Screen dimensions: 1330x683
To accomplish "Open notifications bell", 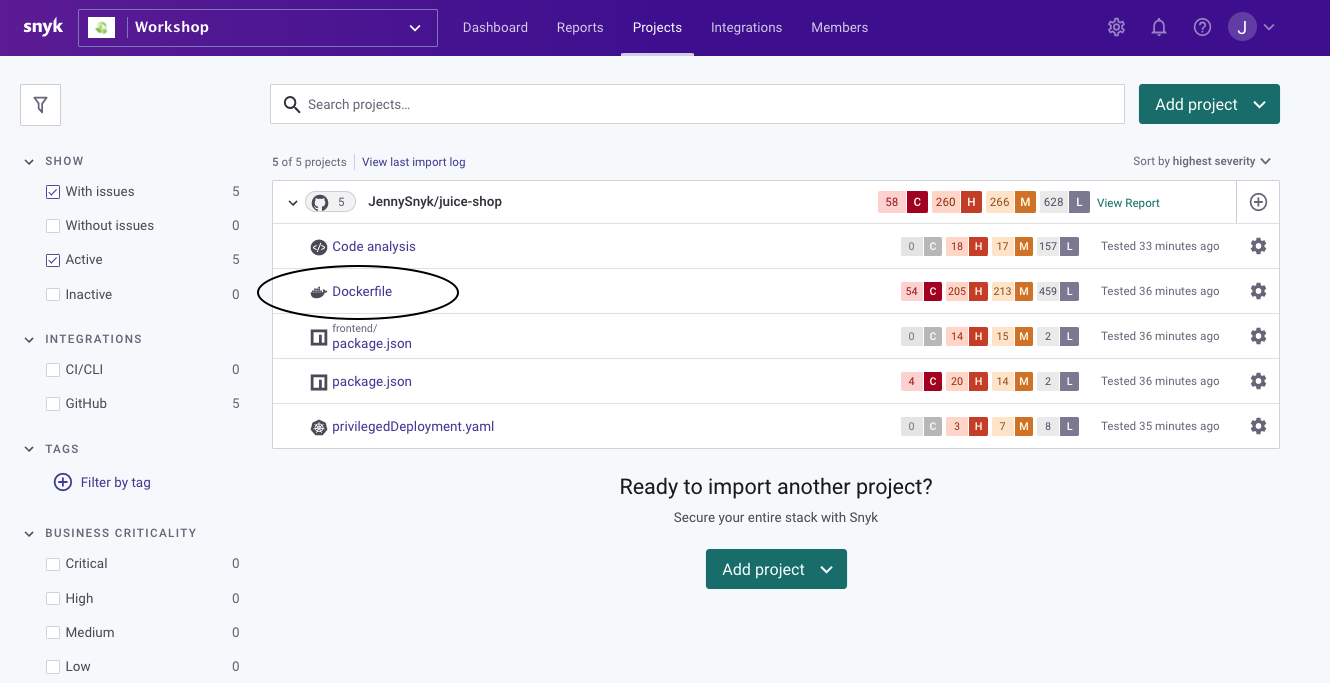I will click(1159, 28).
